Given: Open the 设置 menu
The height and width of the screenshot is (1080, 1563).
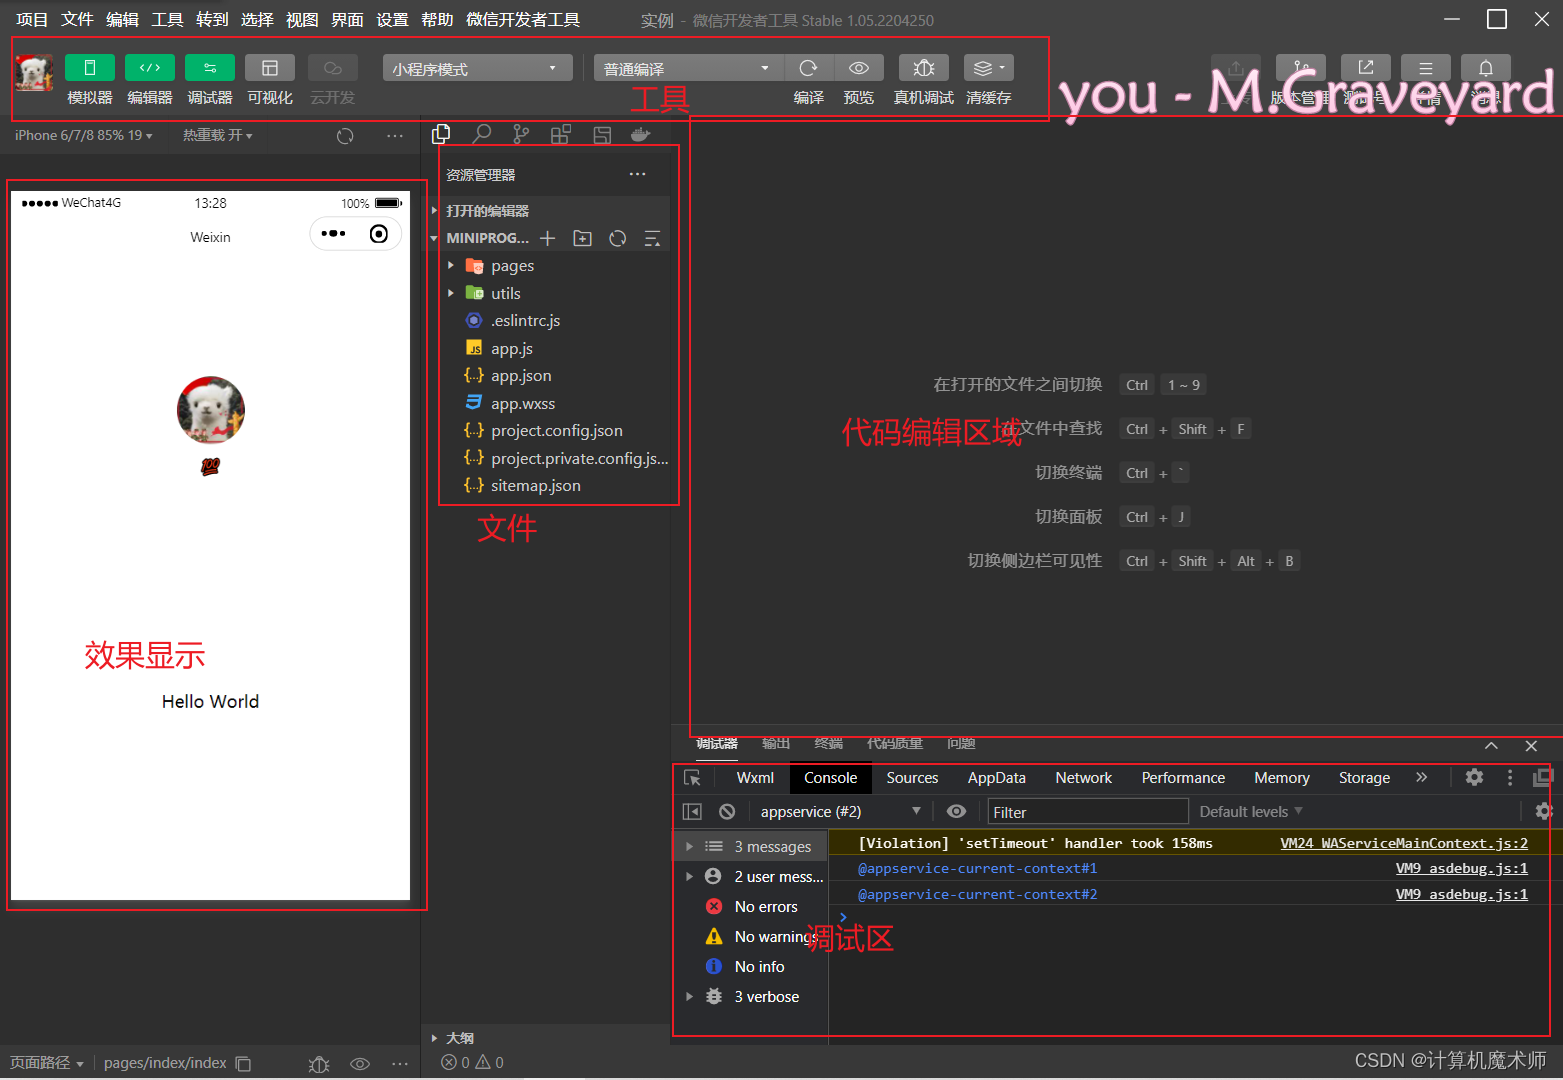Looking at the screenshot, I should point(392,20).
